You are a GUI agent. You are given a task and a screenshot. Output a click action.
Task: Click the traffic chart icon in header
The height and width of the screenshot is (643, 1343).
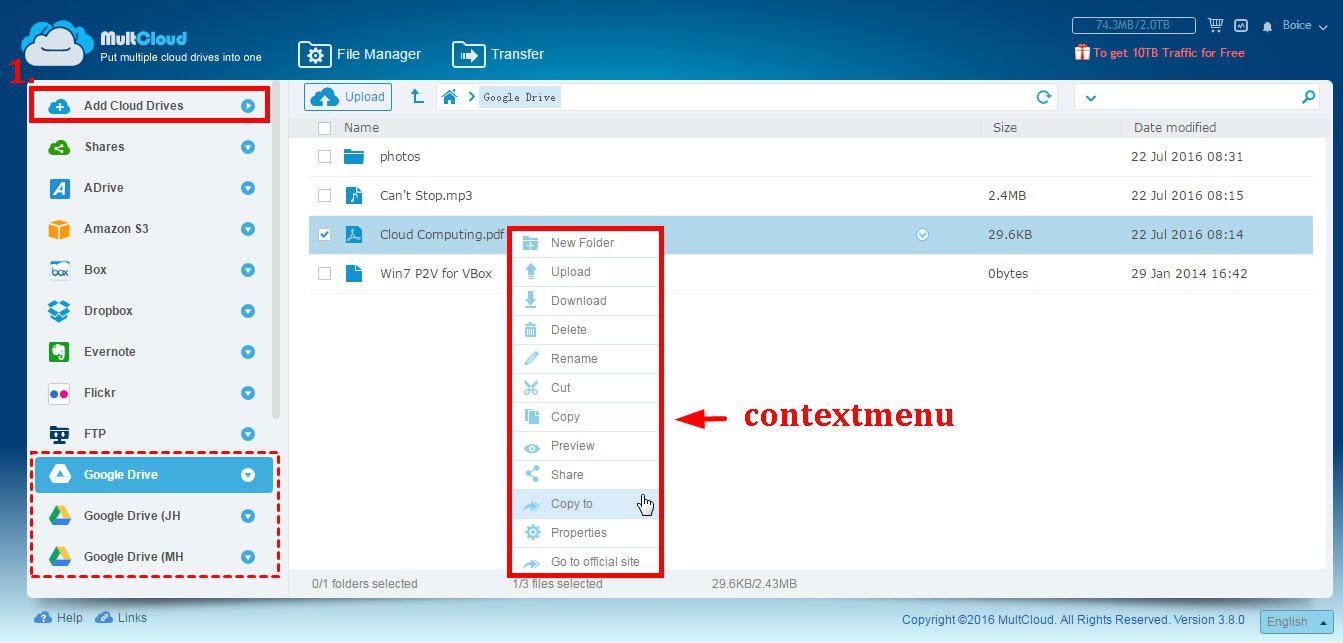(1241, 25)
